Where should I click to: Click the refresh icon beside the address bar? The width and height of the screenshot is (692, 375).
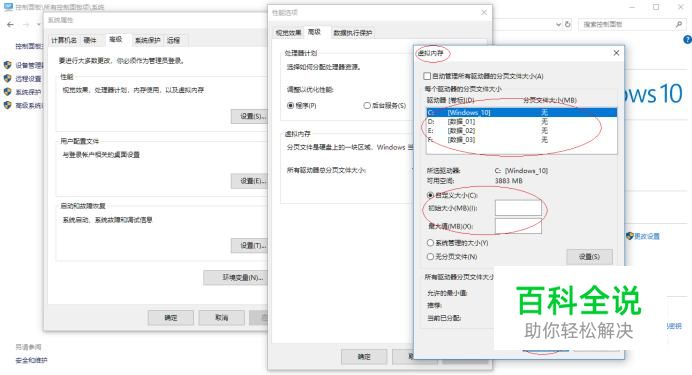(568, 24)
